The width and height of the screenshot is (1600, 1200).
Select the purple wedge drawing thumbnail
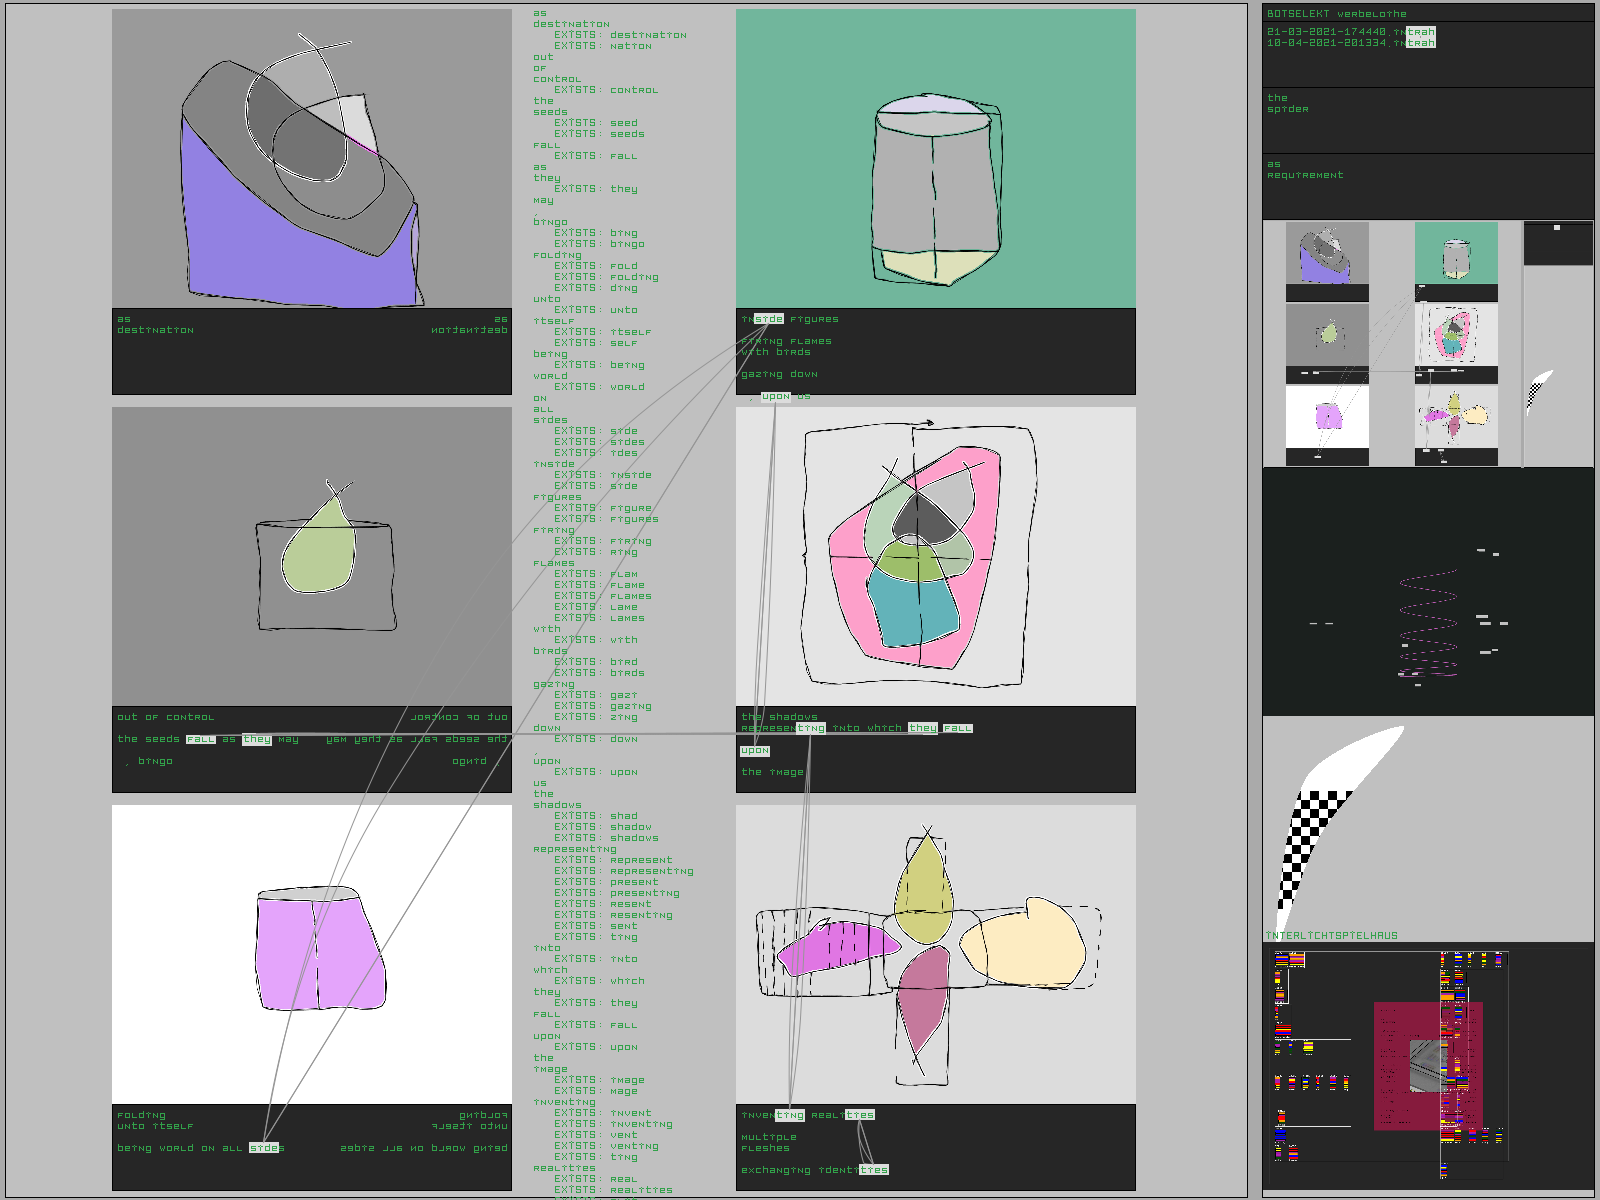click(x=1327, y=254)
